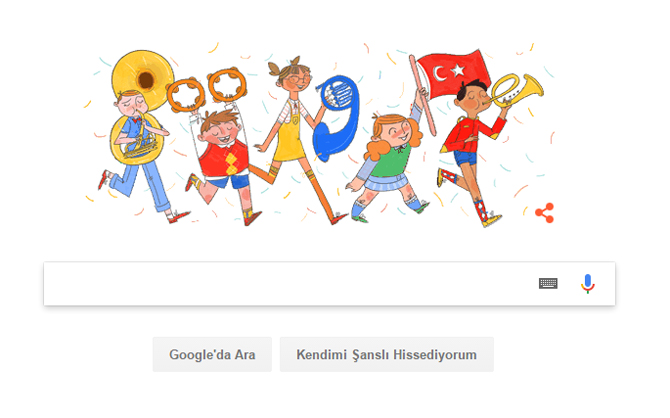Click the yellow trumpet near the flag
The height and width of the screenshot is (418, 670).
(516, 90)
